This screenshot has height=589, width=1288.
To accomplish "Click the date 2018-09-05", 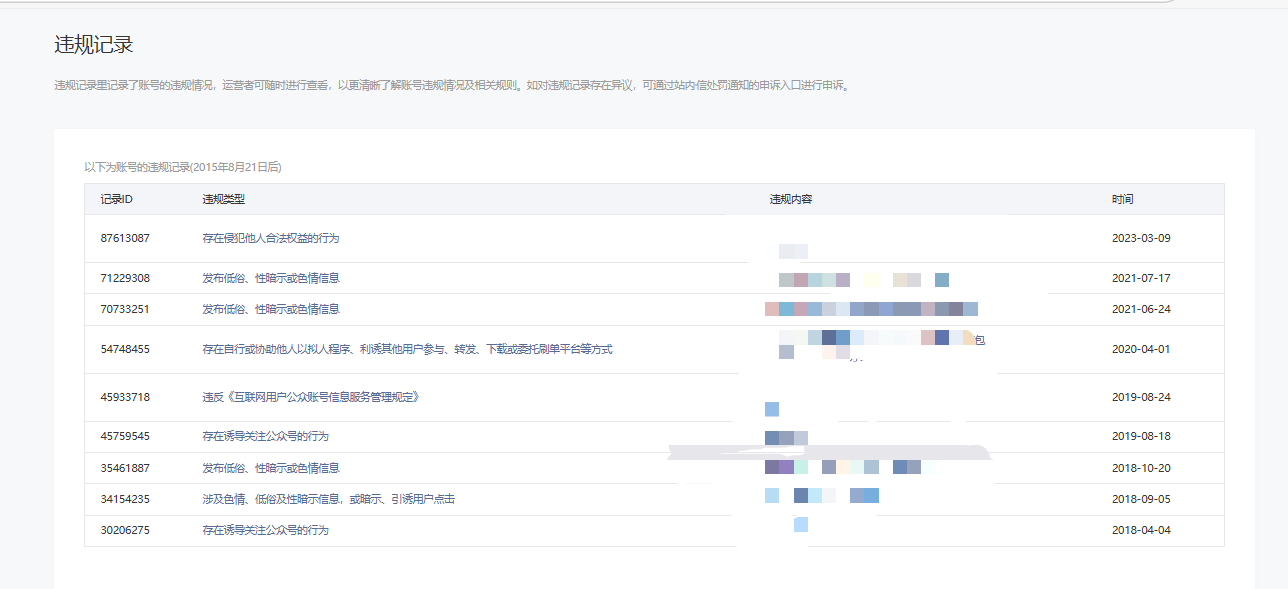I will pos(1140,498).
